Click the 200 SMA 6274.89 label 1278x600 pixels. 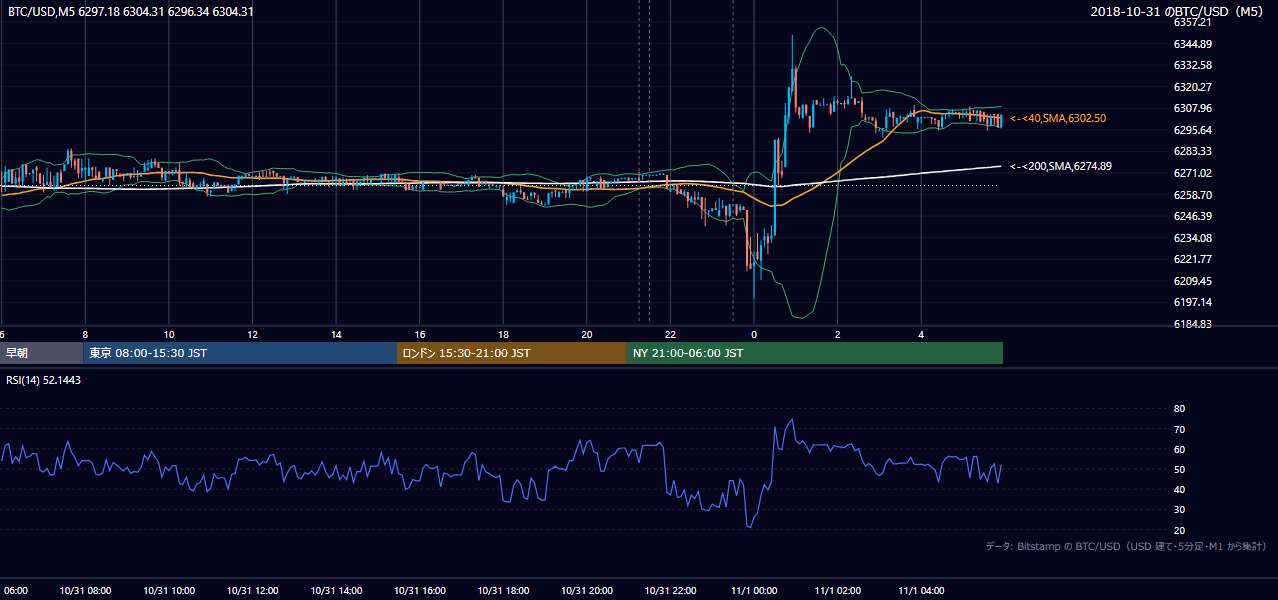1061,166
